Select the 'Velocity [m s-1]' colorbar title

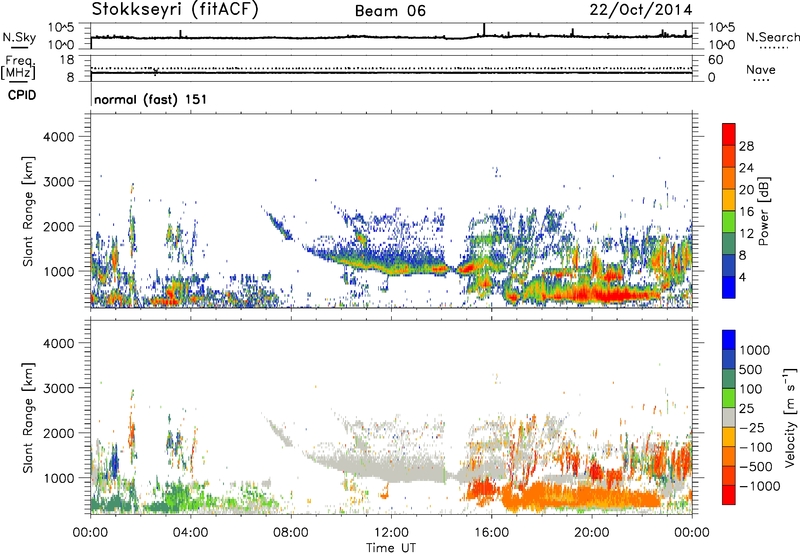790,417
